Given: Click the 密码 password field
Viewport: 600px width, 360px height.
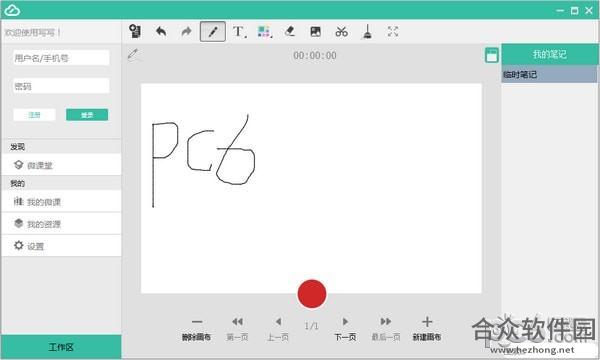Looking at the screenshot, I should click(61, 86).
